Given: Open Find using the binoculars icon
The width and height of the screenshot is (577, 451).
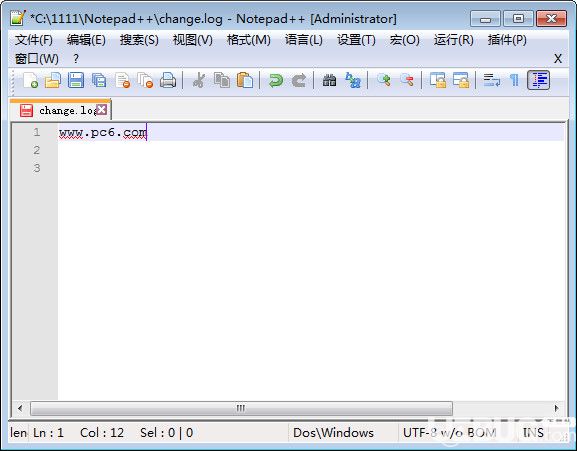Looking at the screenshot, I should pyautogui.click(x=329, y=80).
